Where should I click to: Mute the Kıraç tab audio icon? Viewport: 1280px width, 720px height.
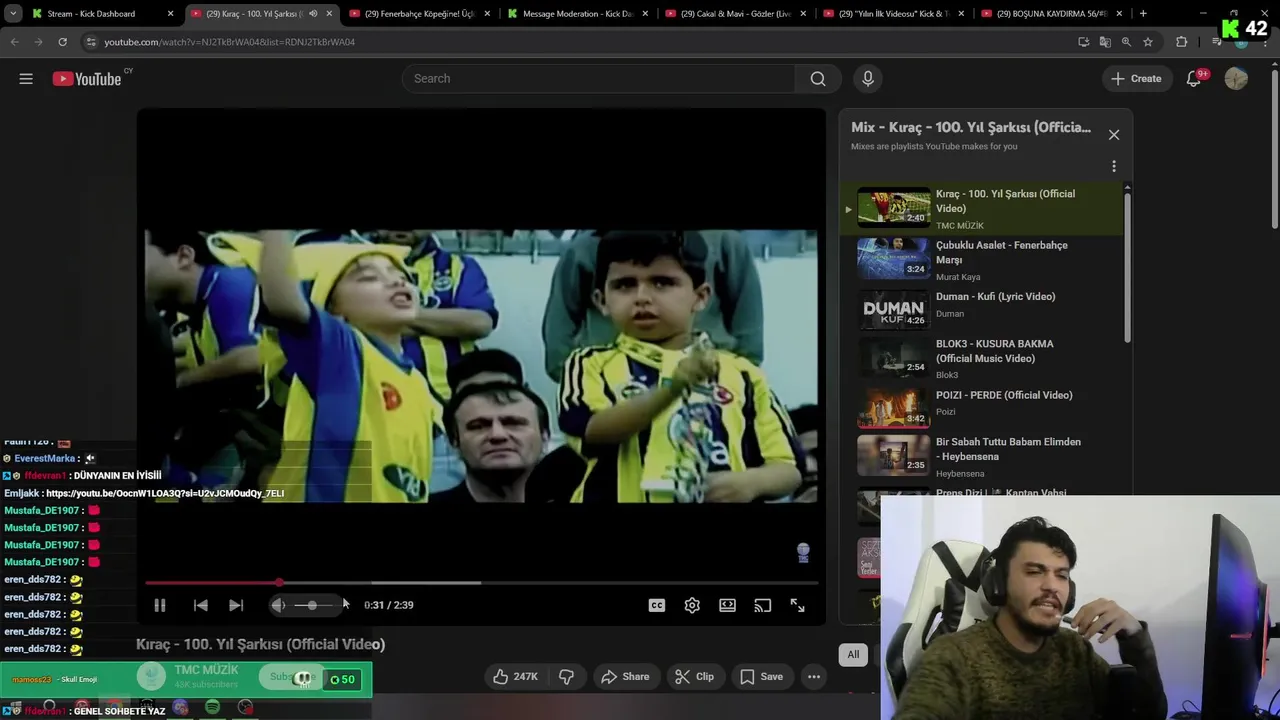[x=313, y=14]
